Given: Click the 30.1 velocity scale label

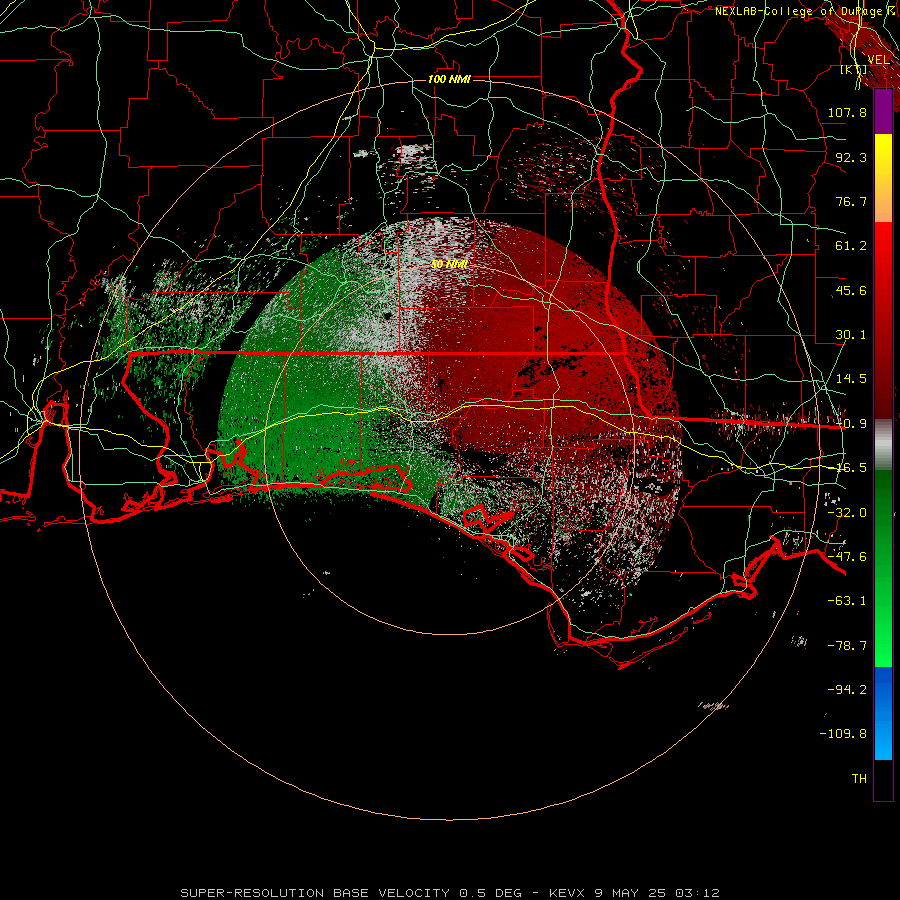Looking at the screenshot, I should tap(851, 335).
